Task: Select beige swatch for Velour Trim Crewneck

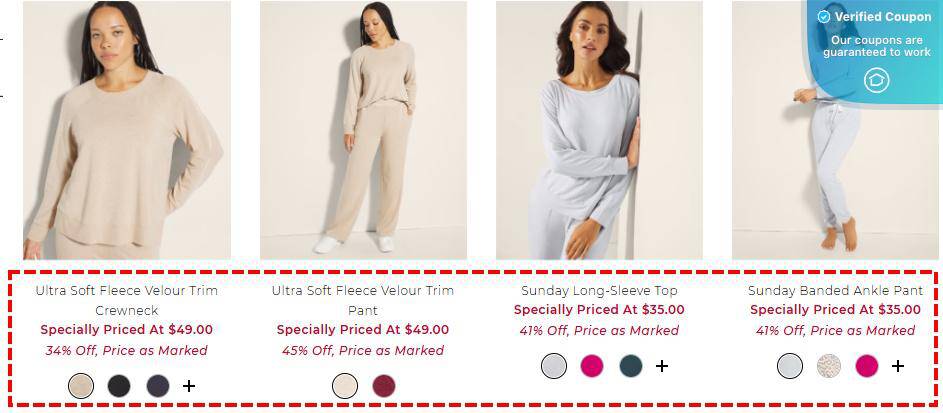Action: [x=81, y=385]
